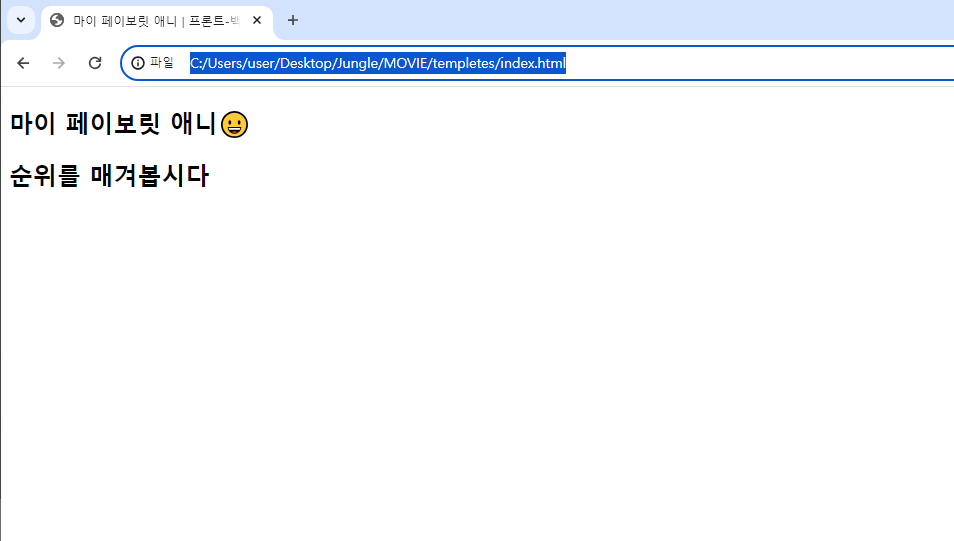The width and height of the screenshot is (954, 541).
Task: View site information via 파일 info icon
Action: click(x=153, y=63)
